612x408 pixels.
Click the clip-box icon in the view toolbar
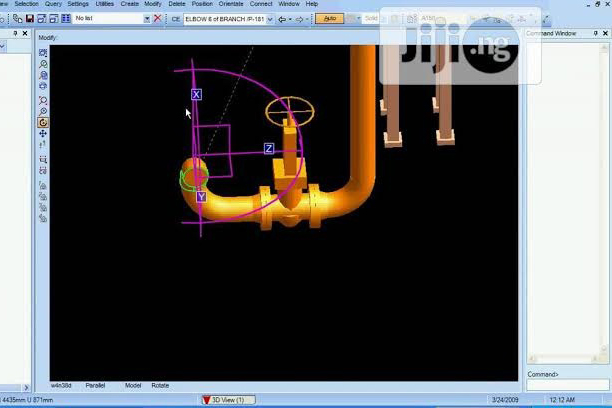[x=43, y=159]
